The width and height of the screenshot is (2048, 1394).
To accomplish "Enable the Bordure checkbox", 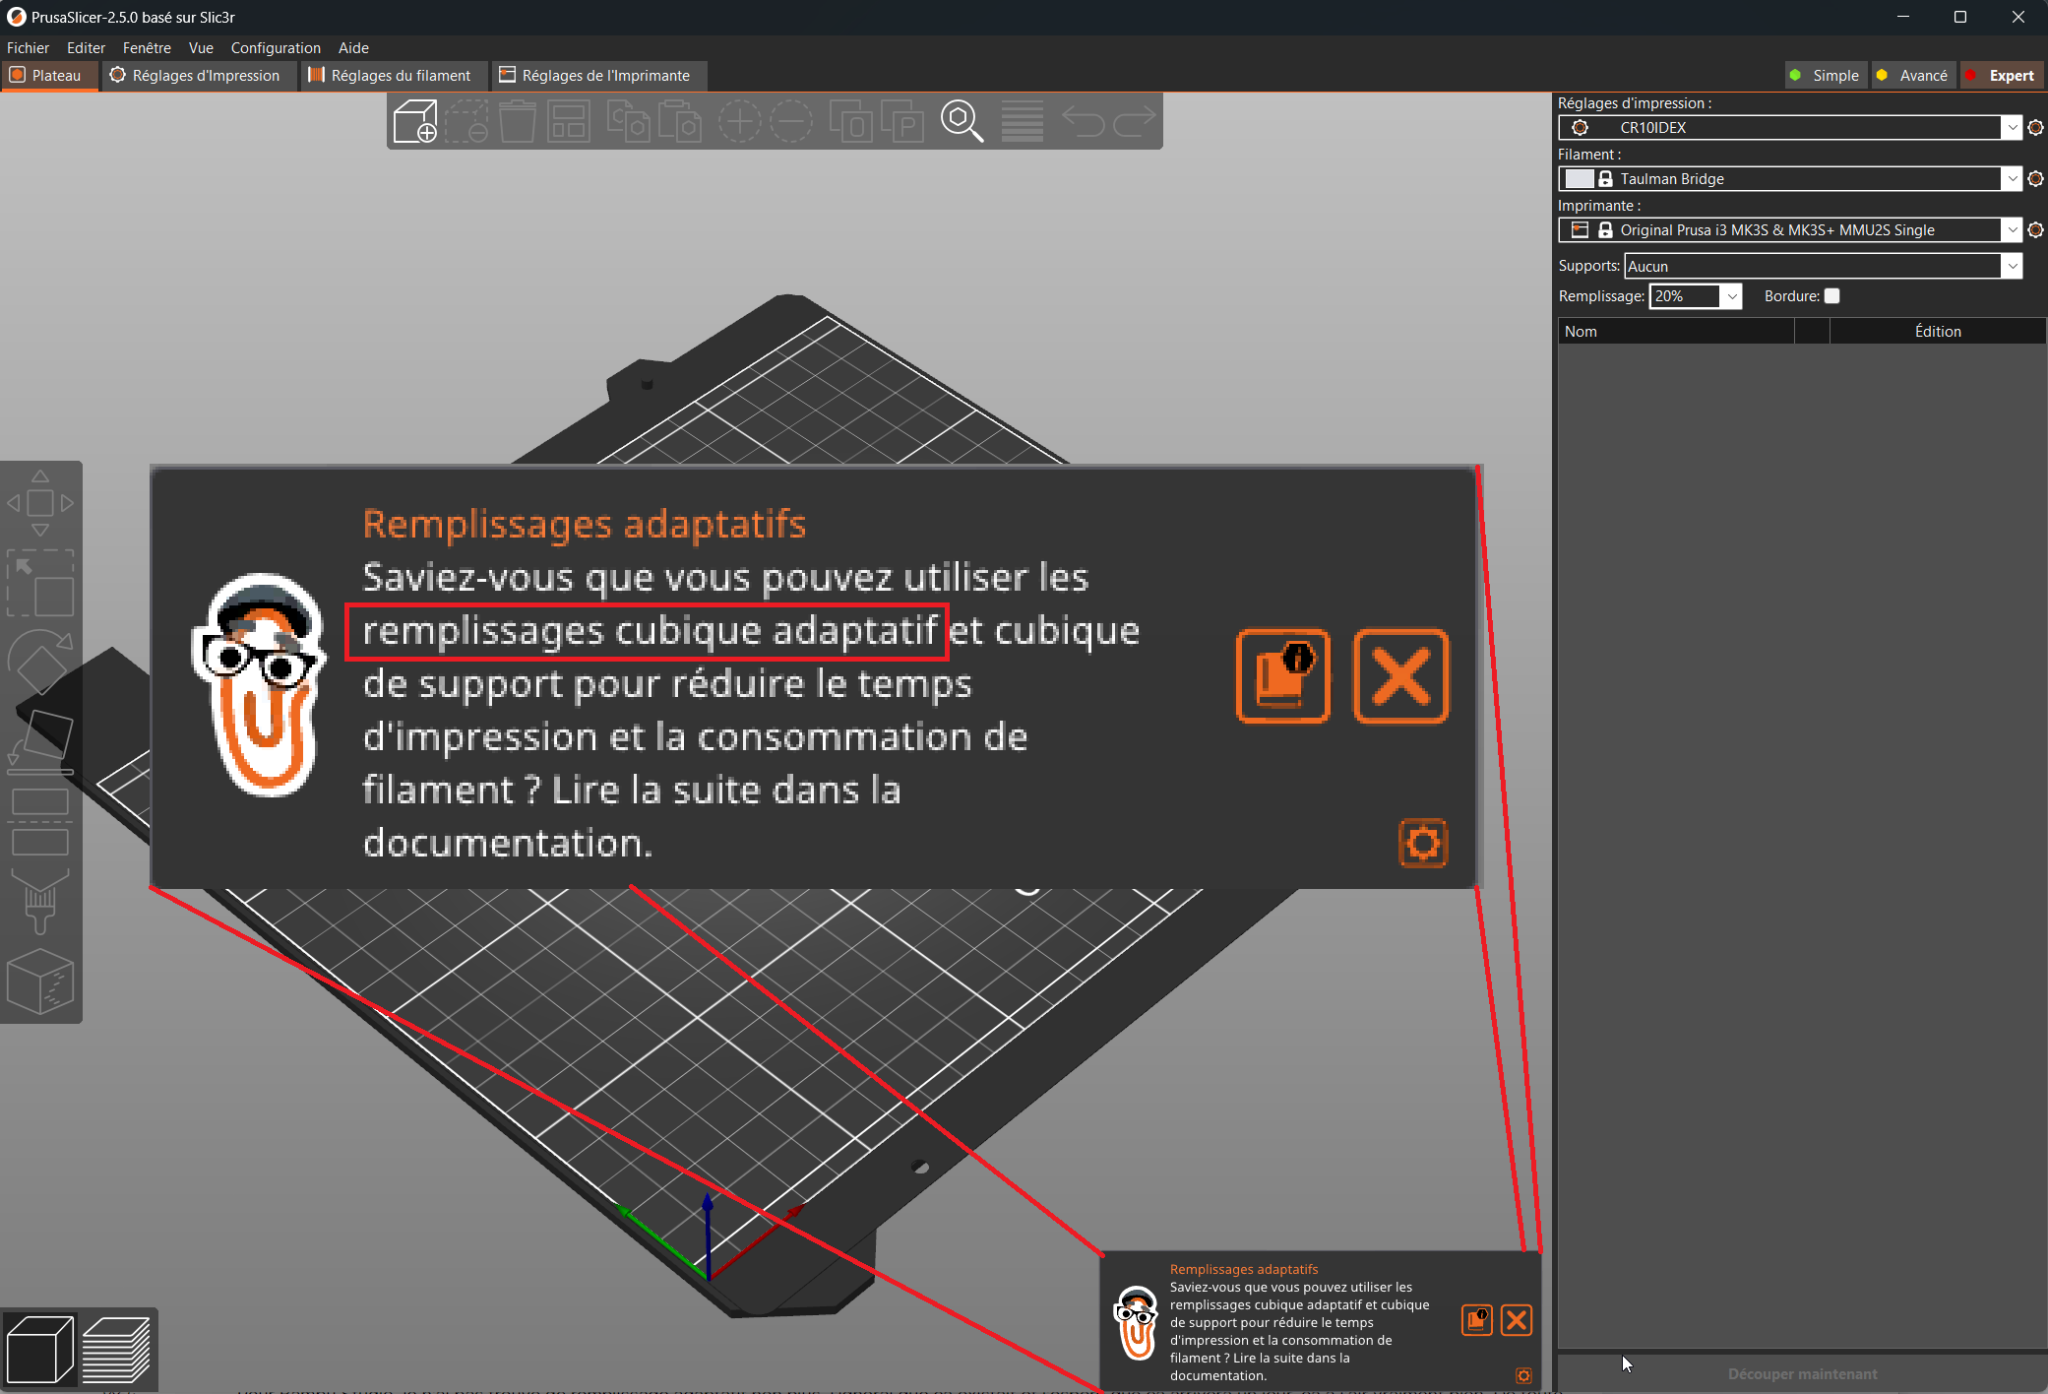I will pyautogui.click(x=1832, y=296).
